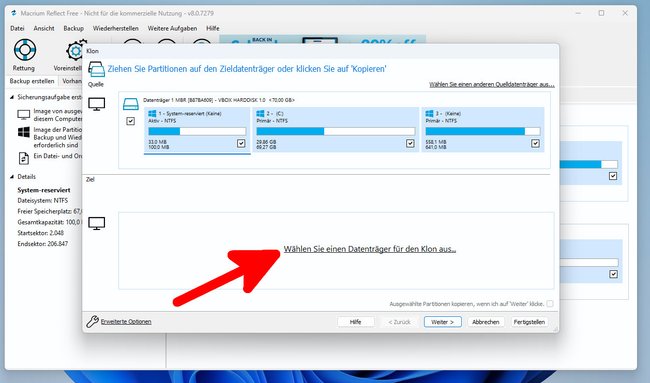This screenshot has width=650, height=383.
Task: Open the Ansicht menu
Action: [x=44, y=28]
